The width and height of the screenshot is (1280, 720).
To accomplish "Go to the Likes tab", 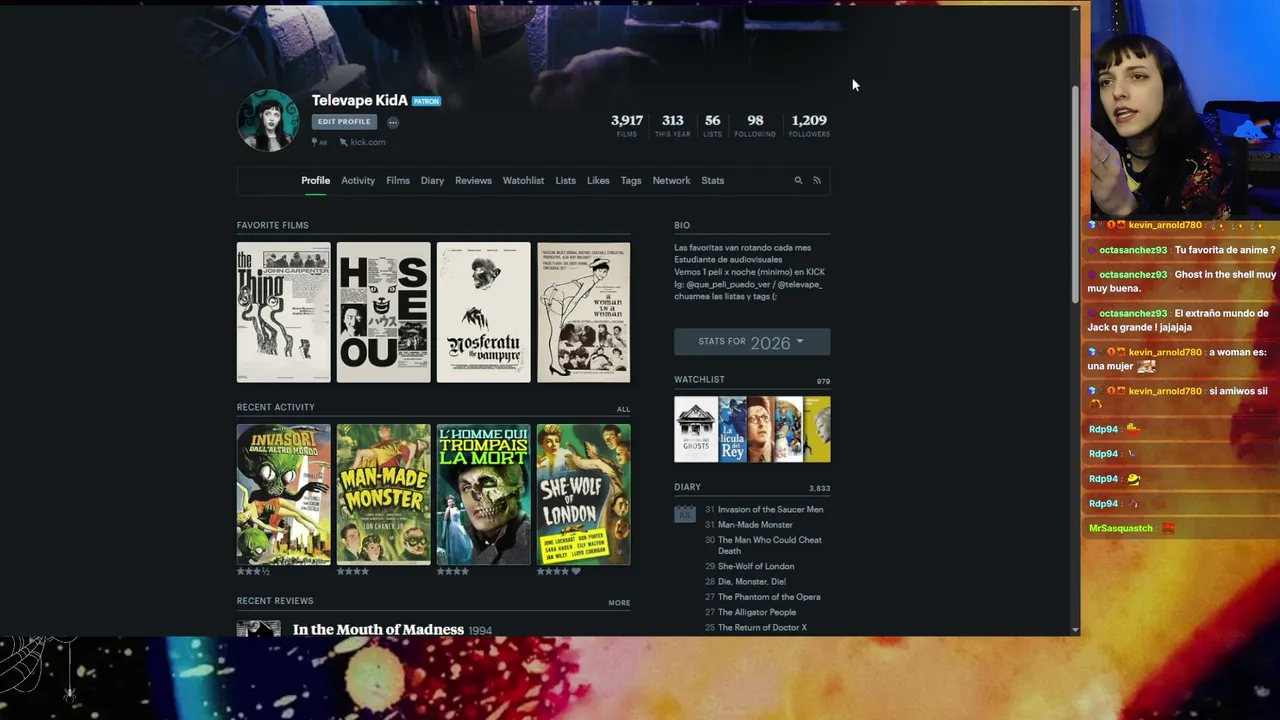I will pyautogui.click(x=598, y=181).
